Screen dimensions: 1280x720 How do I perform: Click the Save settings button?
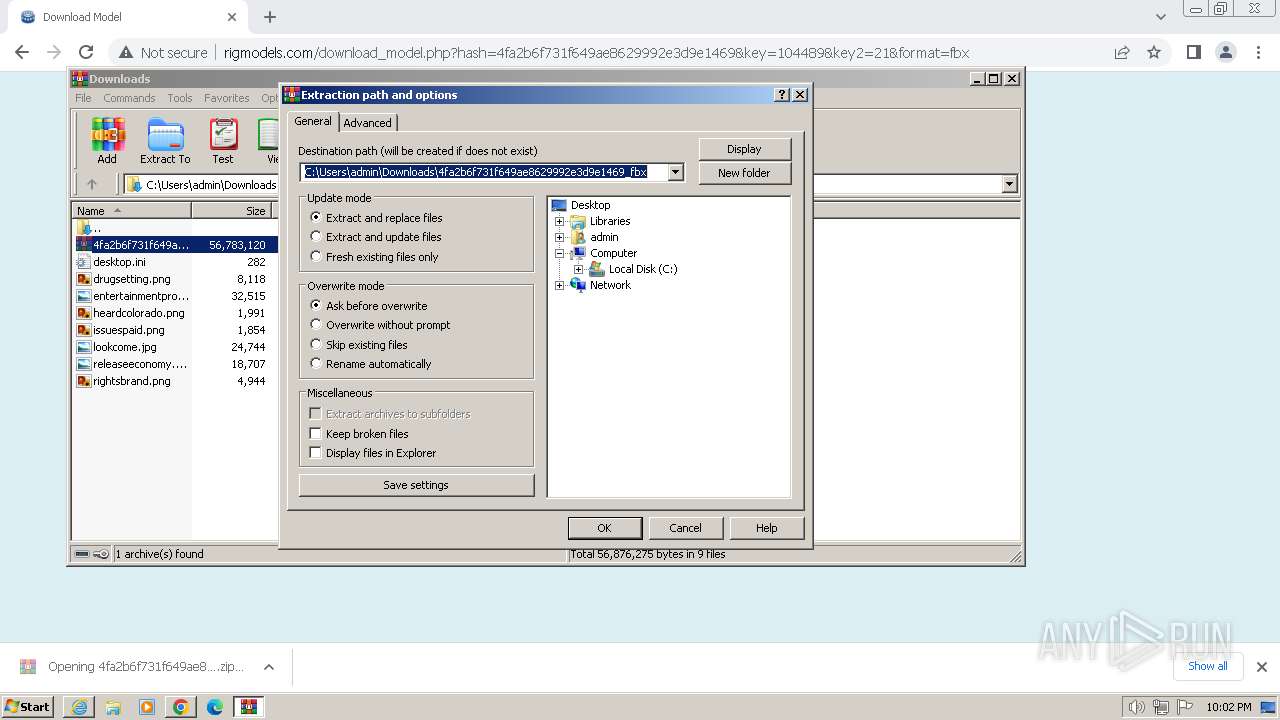416,485
